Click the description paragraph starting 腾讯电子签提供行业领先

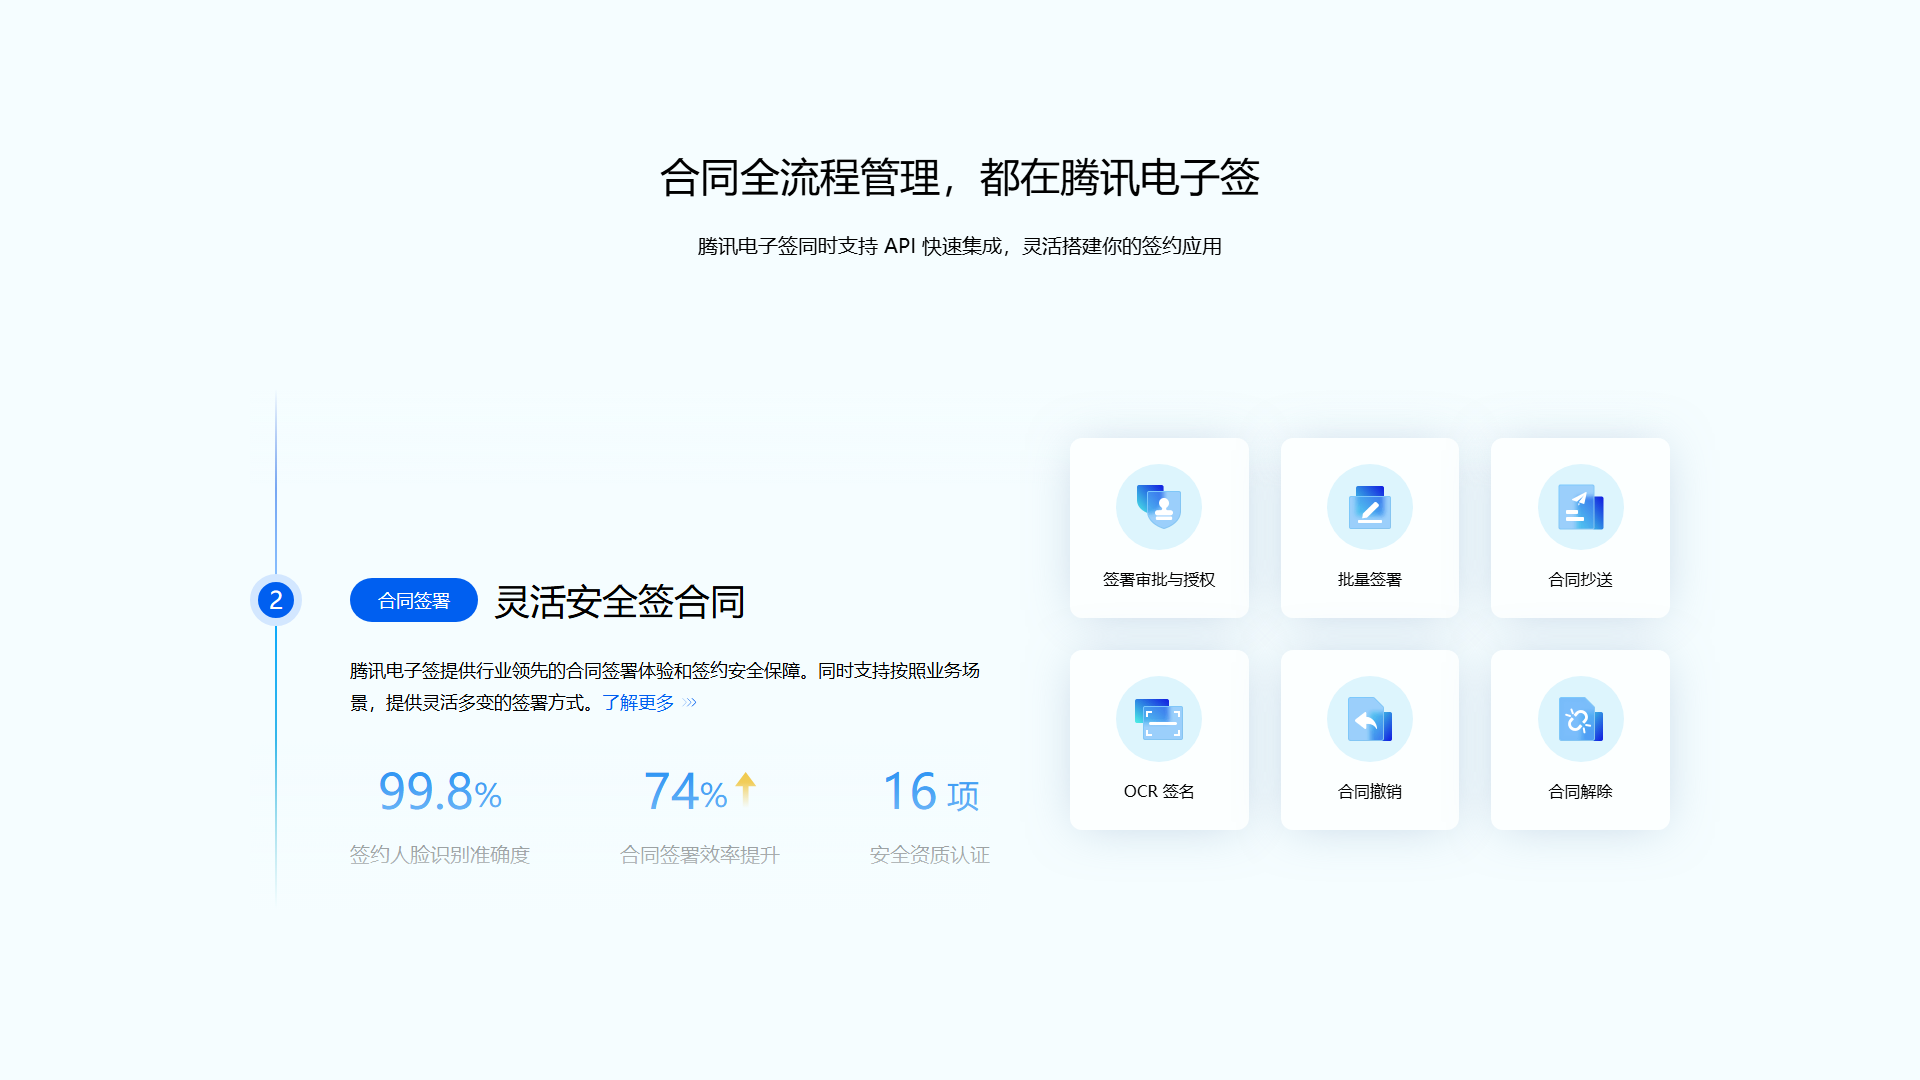pos(665,687)
